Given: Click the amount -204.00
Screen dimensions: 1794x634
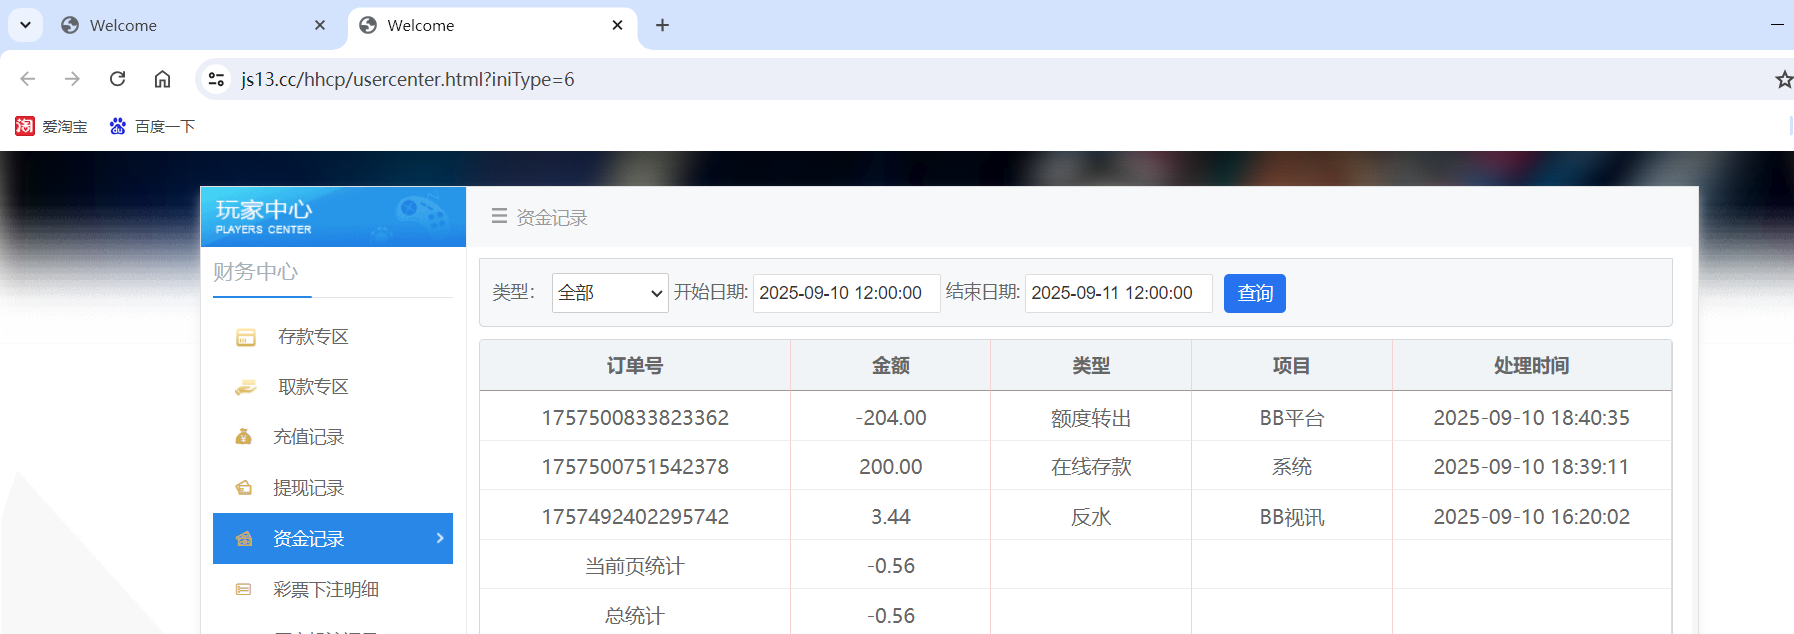Looking at the screenshot, I should pyautogui.click(x=891, y=418).
